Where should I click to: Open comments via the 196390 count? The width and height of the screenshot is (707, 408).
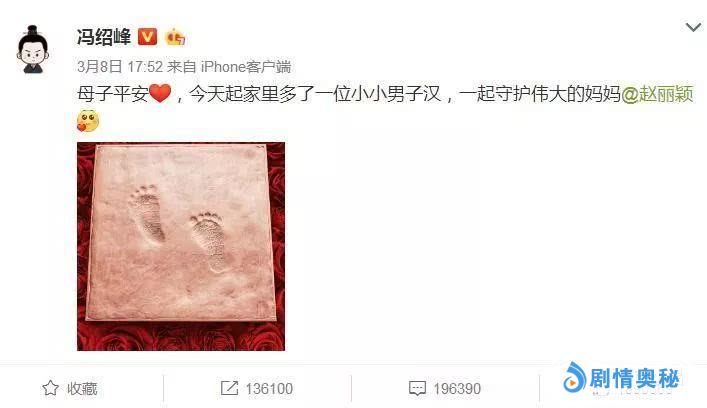[457, 389]
